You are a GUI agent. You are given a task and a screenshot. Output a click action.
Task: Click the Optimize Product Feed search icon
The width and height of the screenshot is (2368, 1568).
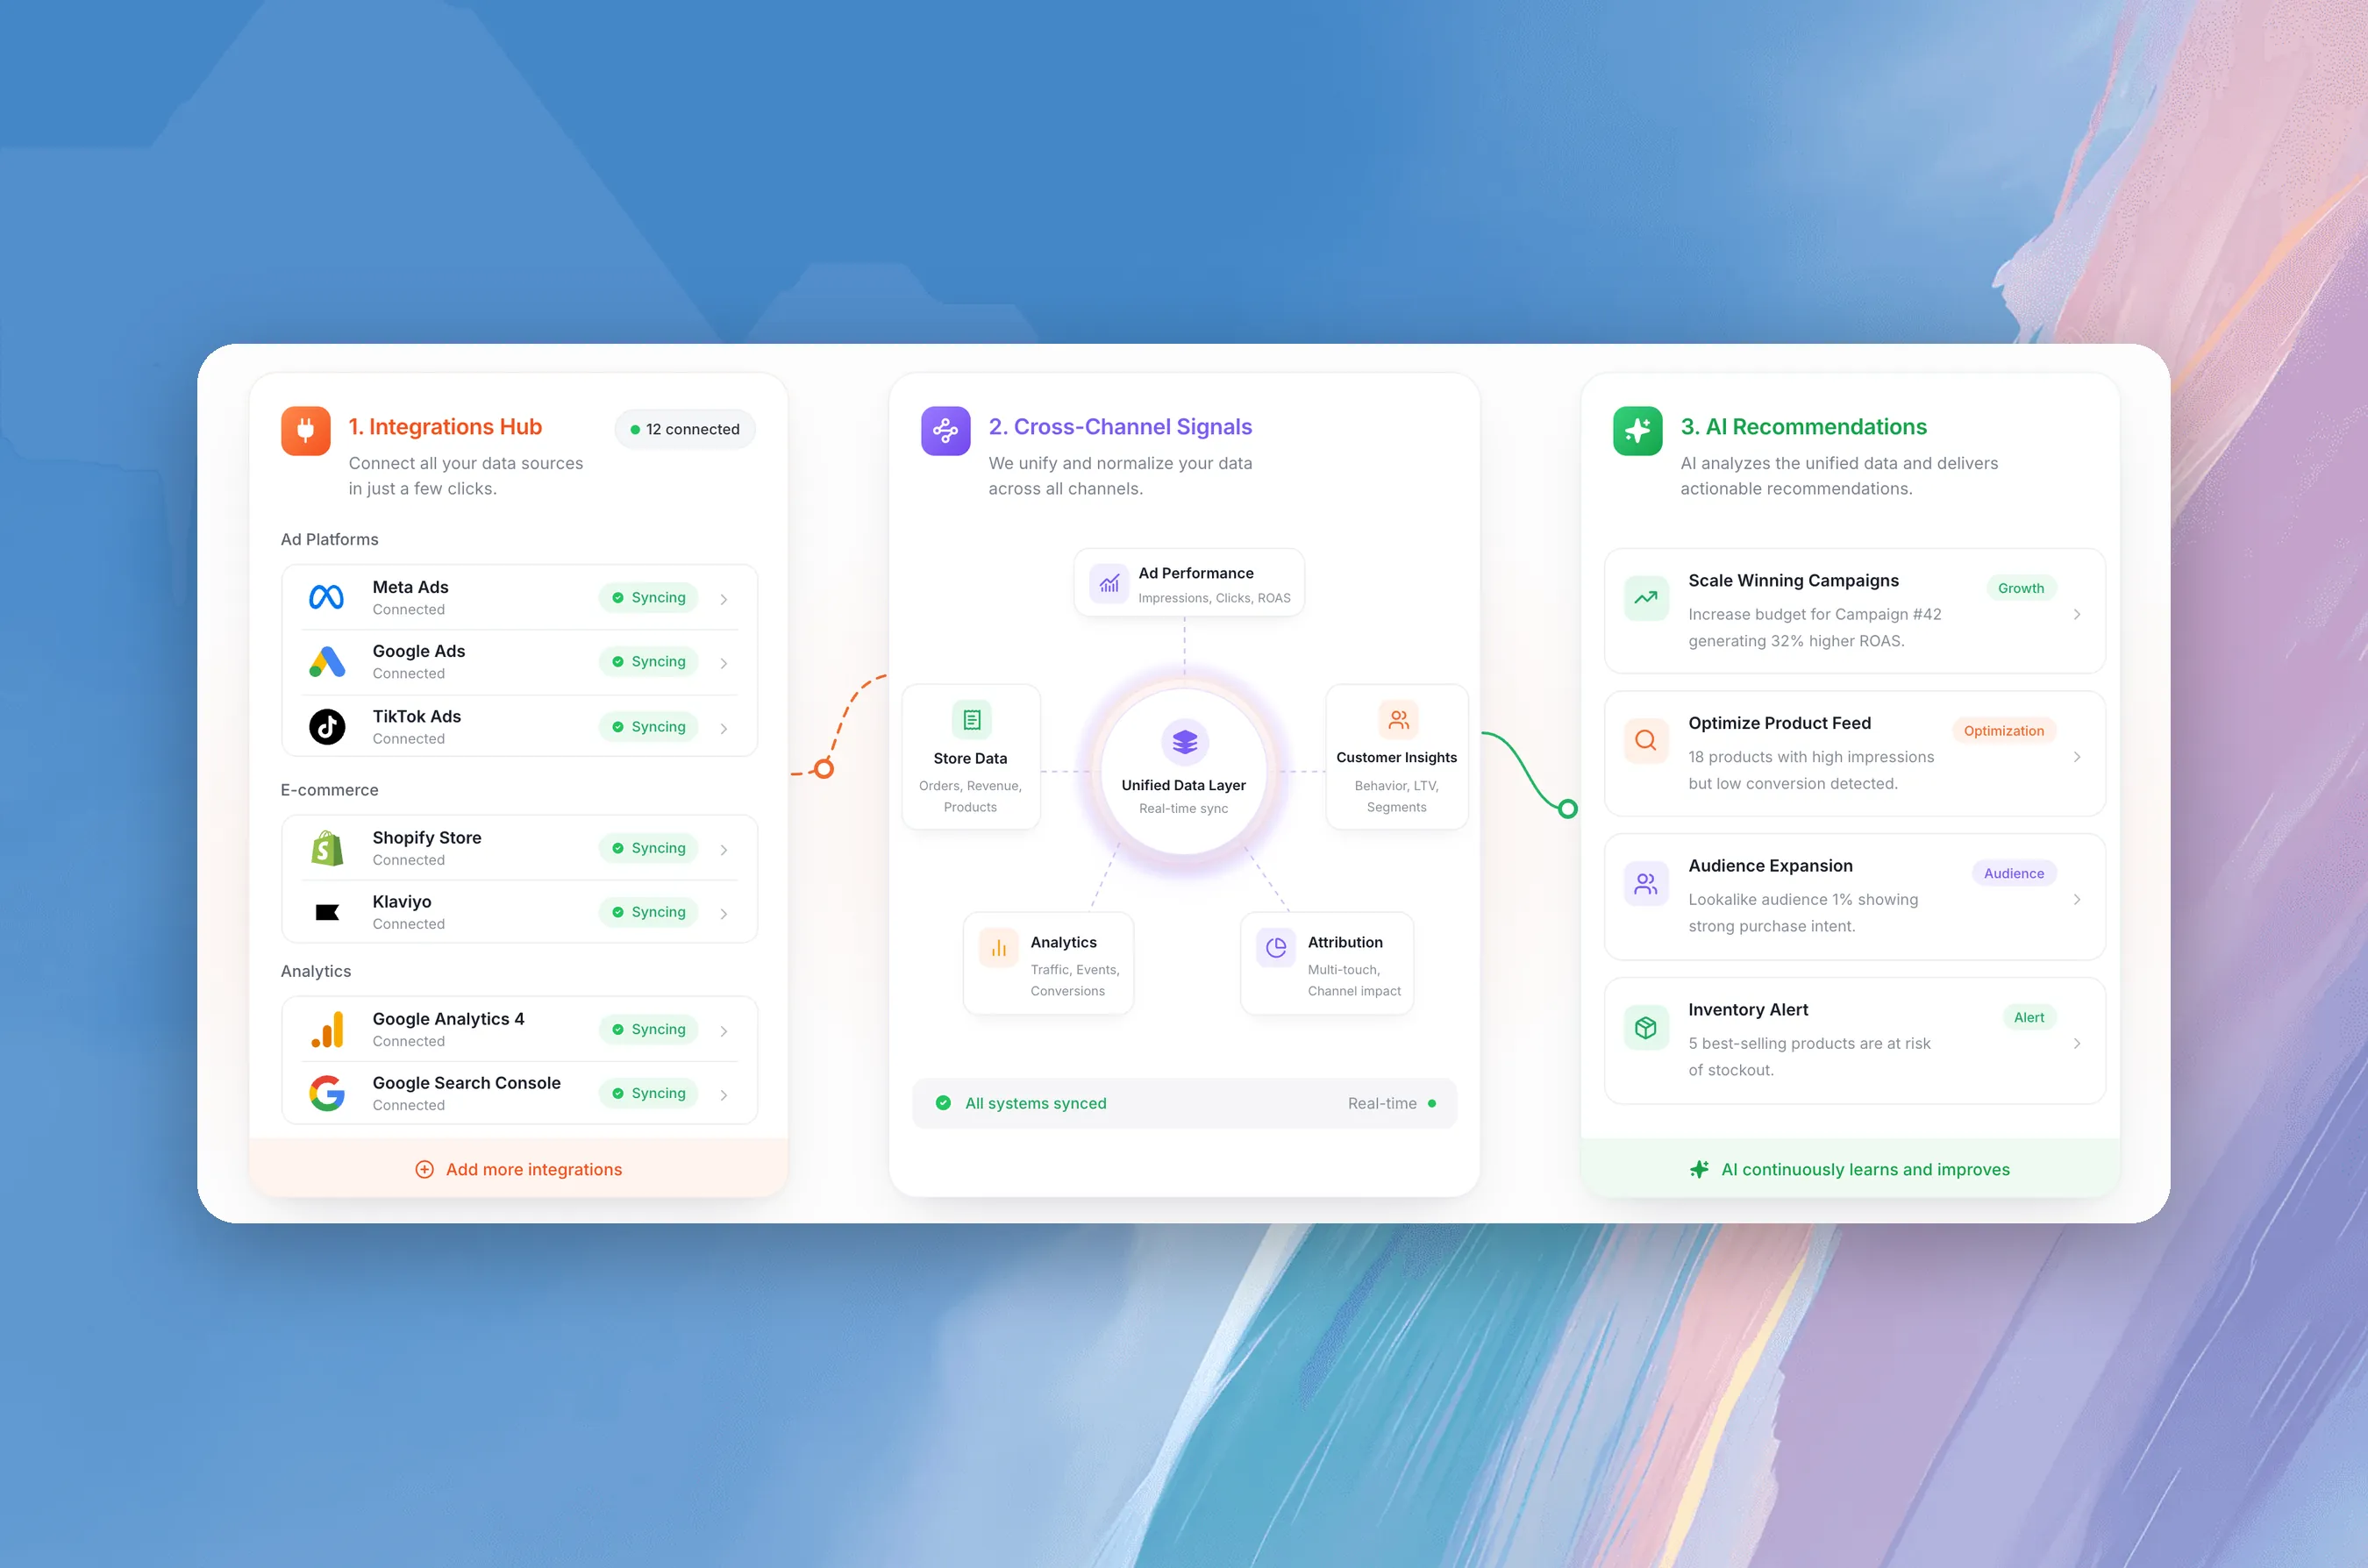[x=1646, y=741]
